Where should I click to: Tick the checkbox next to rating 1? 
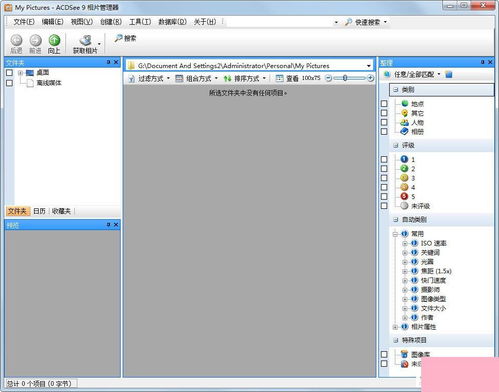384,159
